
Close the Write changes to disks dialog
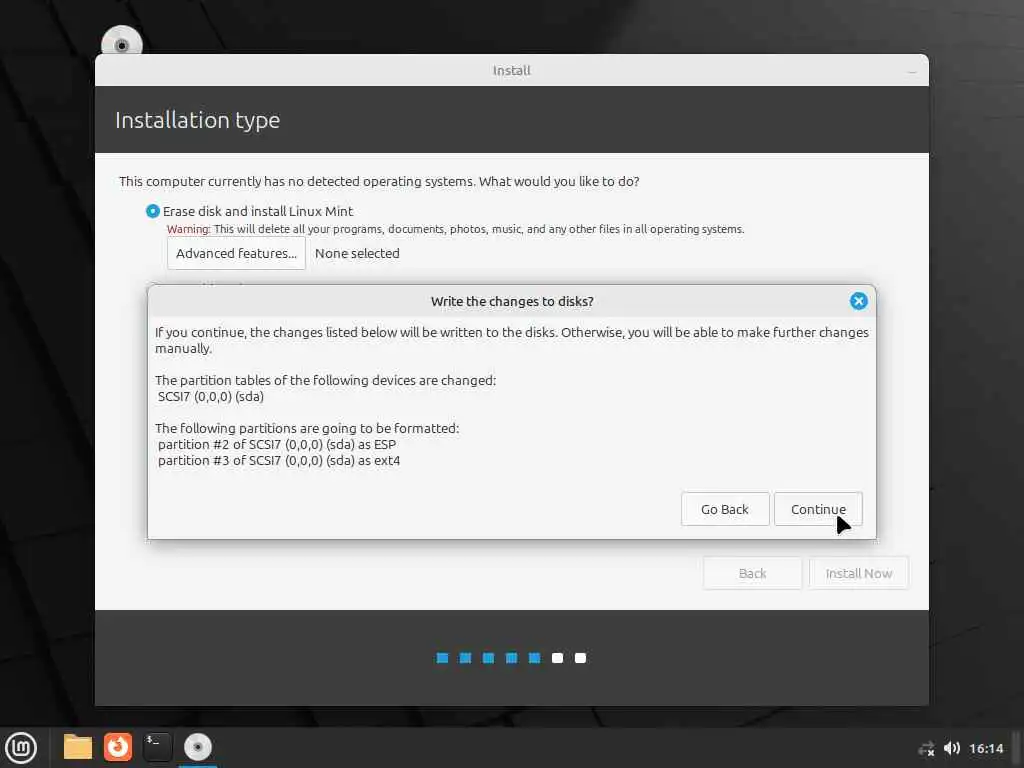pos(858,301)
